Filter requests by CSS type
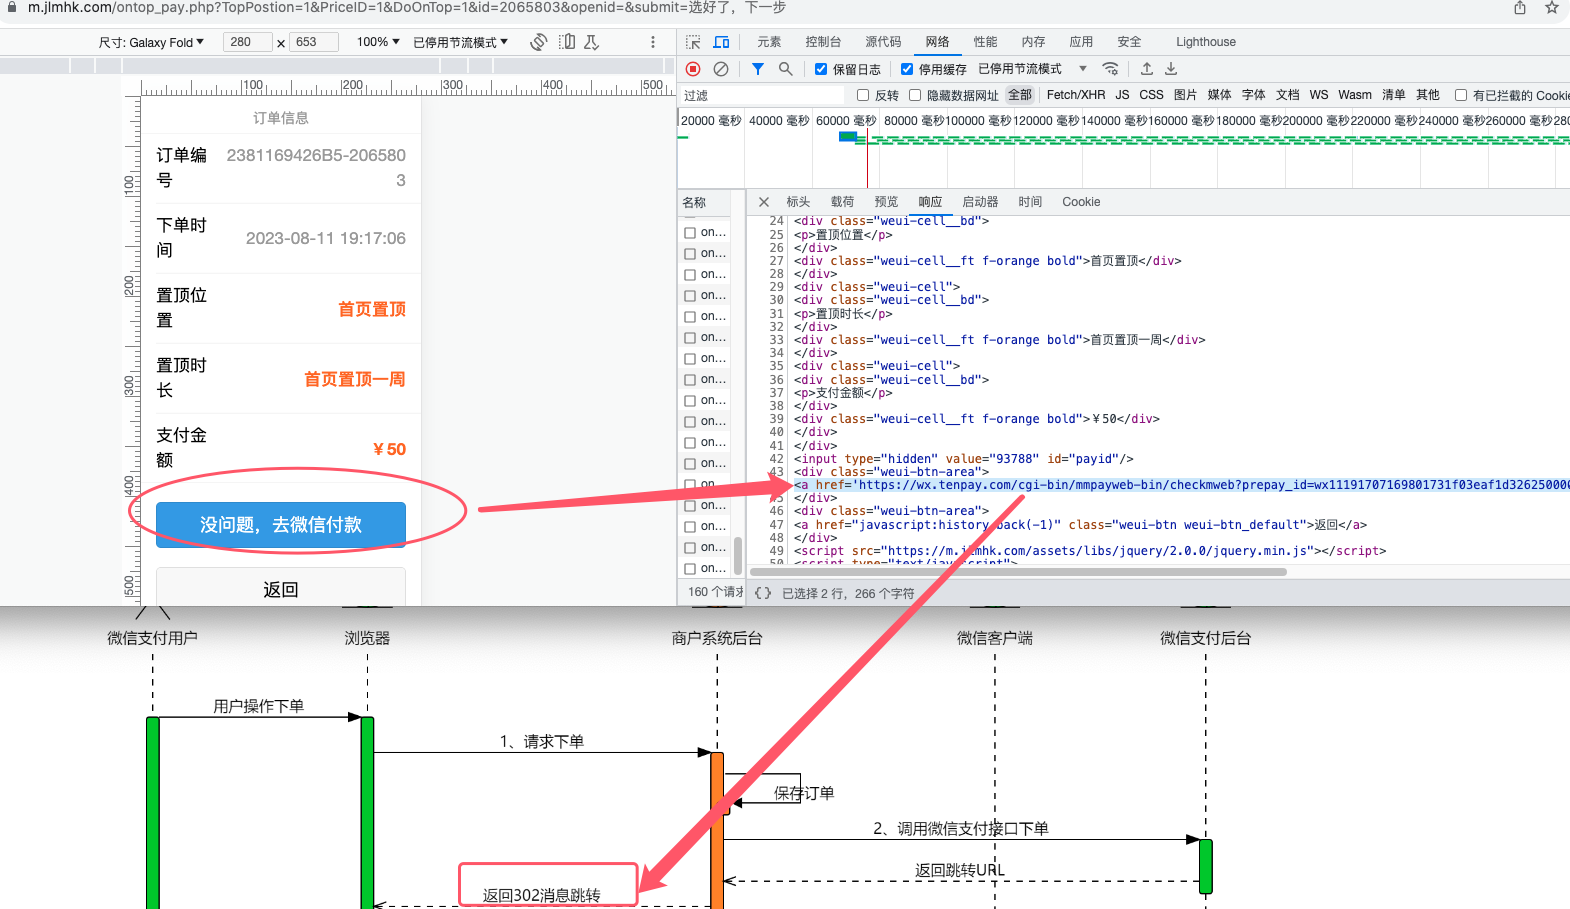This screenshot has width=1570, height=909. tap(1151, 95)
